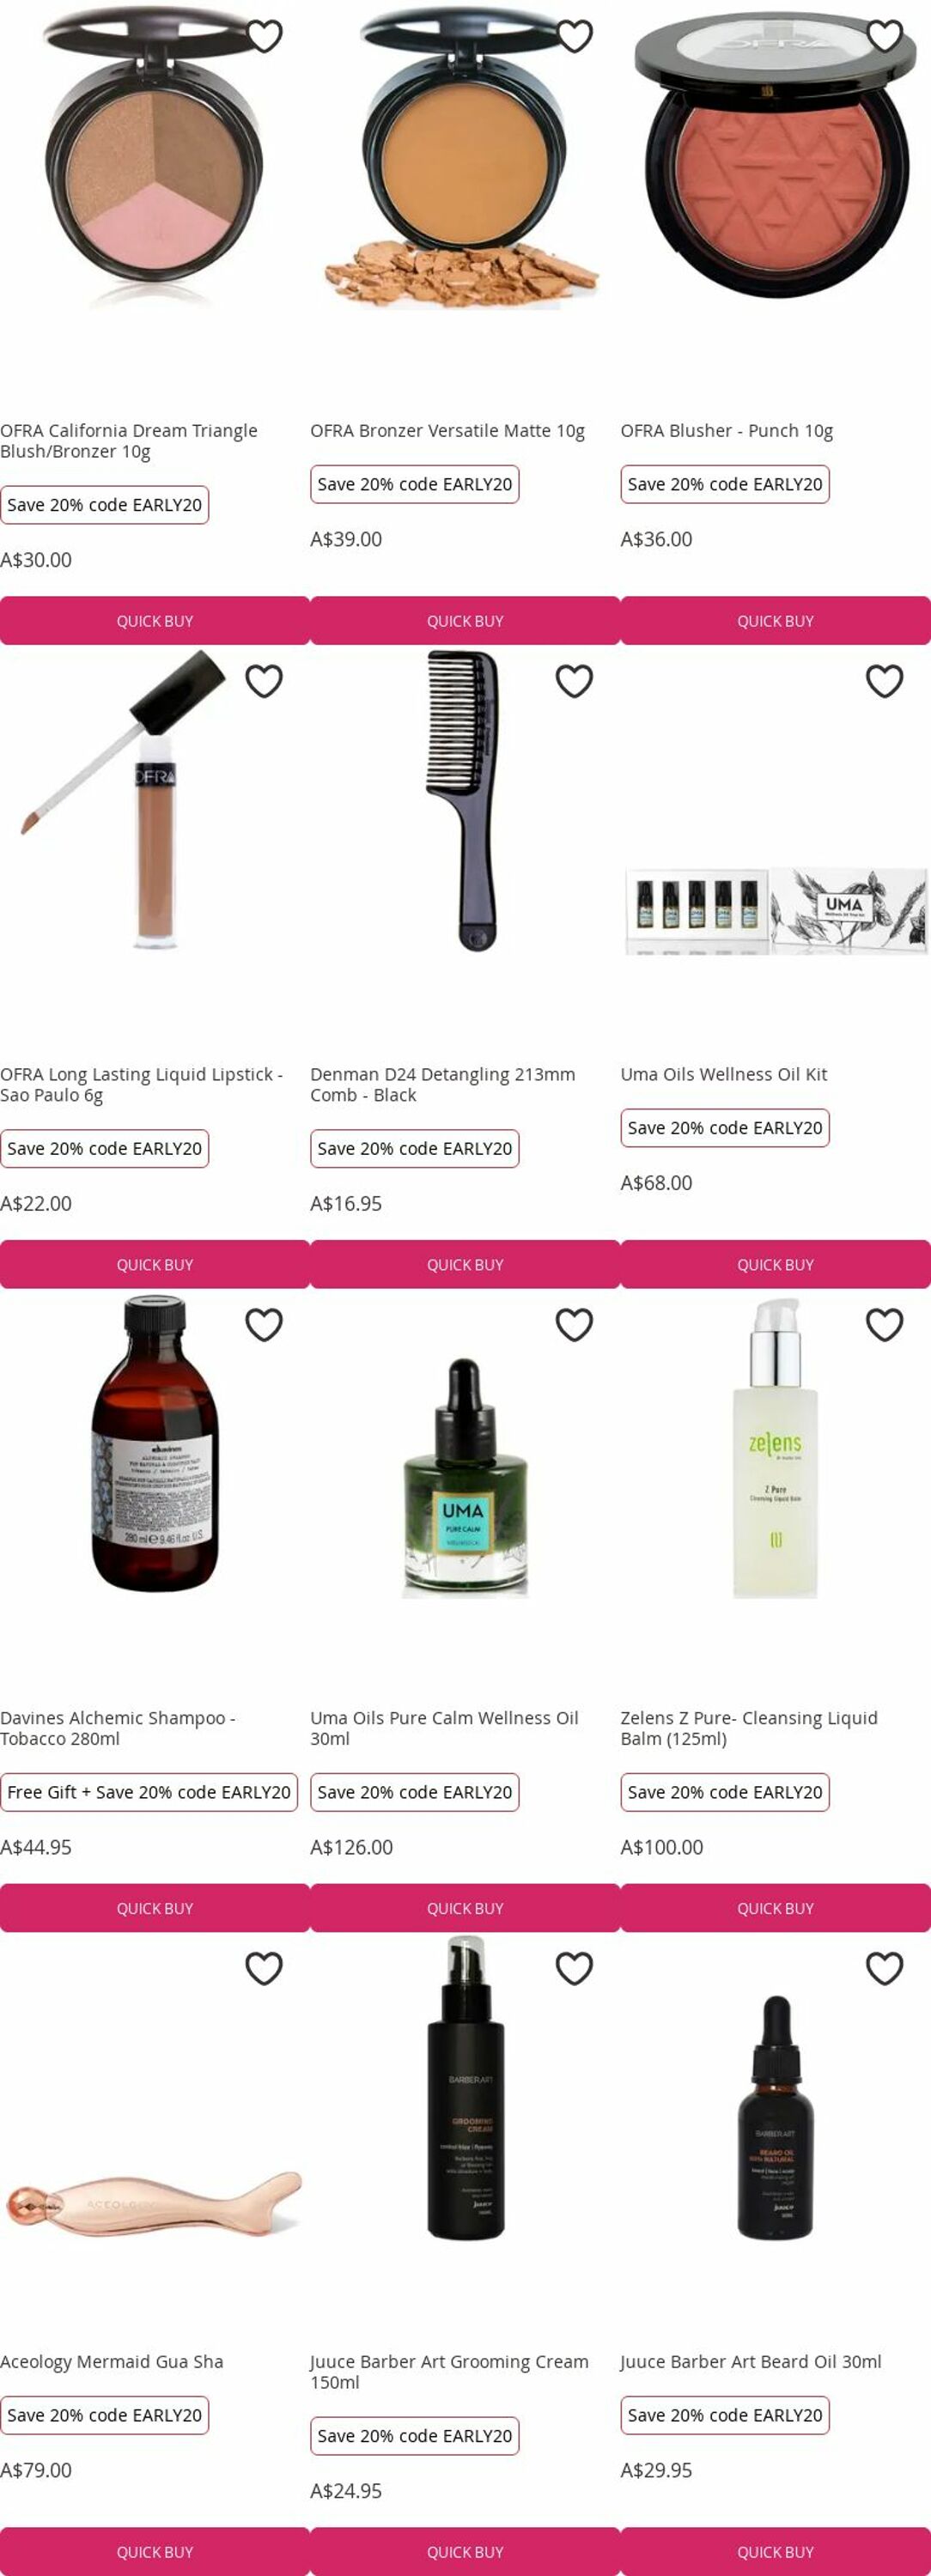
Task: Add OFRA California Dream Triangle to wishlist
Action: tap(264, 36)
